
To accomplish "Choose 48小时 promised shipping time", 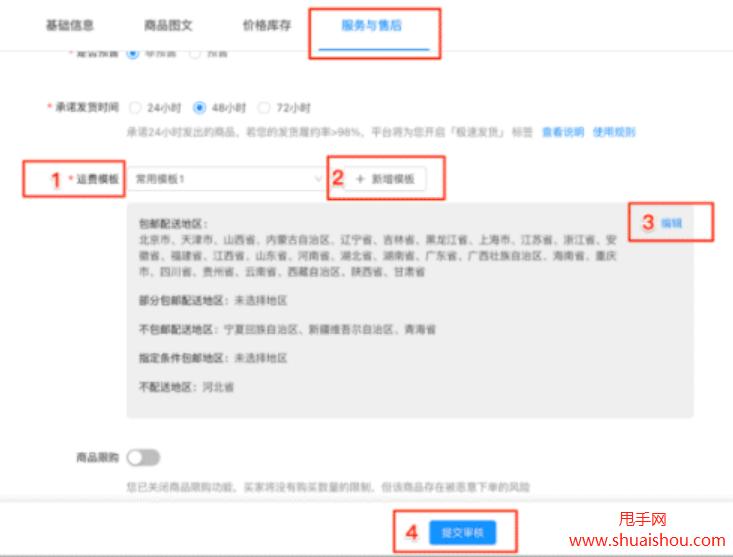I will pyautogui.click(x=199, y=108).
